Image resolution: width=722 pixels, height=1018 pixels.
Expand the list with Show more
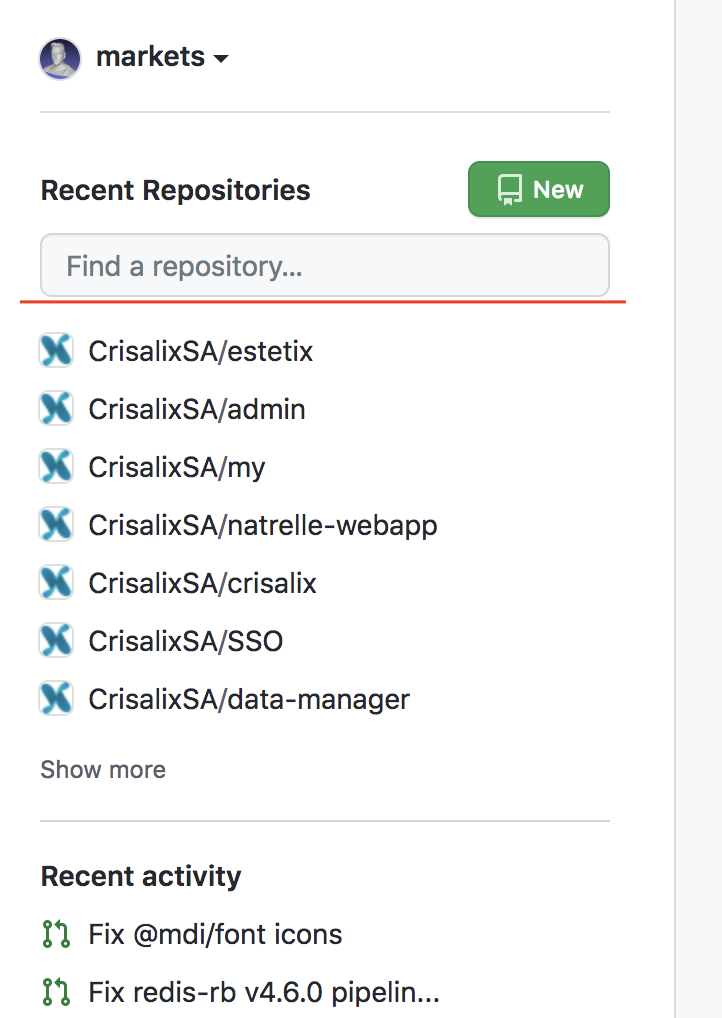(103, 769)
